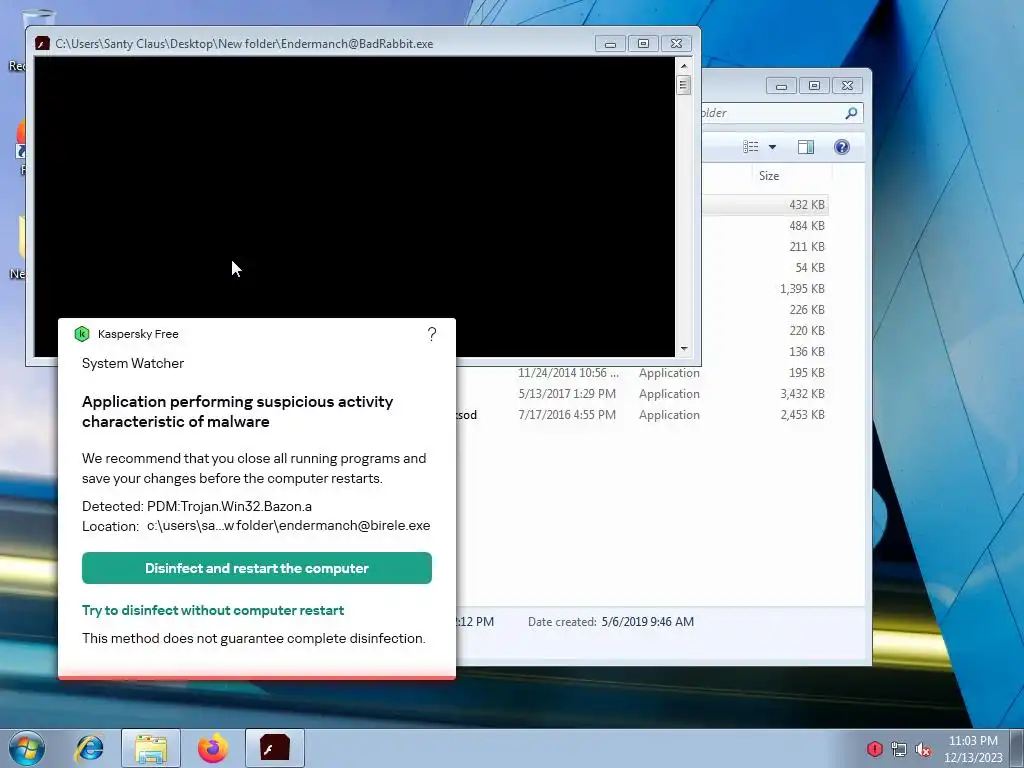Select the file dated 7/17/2016 4:55 PM
This screenshot has width=1024, height=768.
click(x=643, y=415)
